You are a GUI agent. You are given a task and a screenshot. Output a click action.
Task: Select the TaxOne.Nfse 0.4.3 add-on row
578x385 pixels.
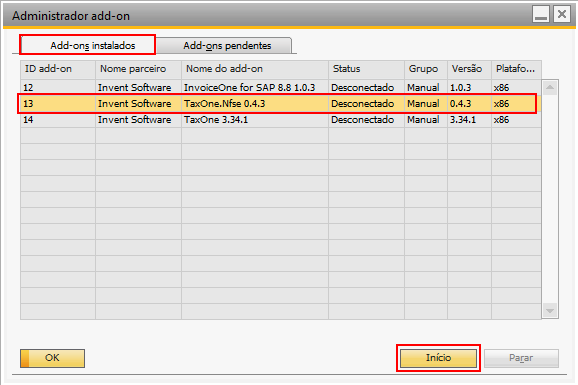(281, 104)
